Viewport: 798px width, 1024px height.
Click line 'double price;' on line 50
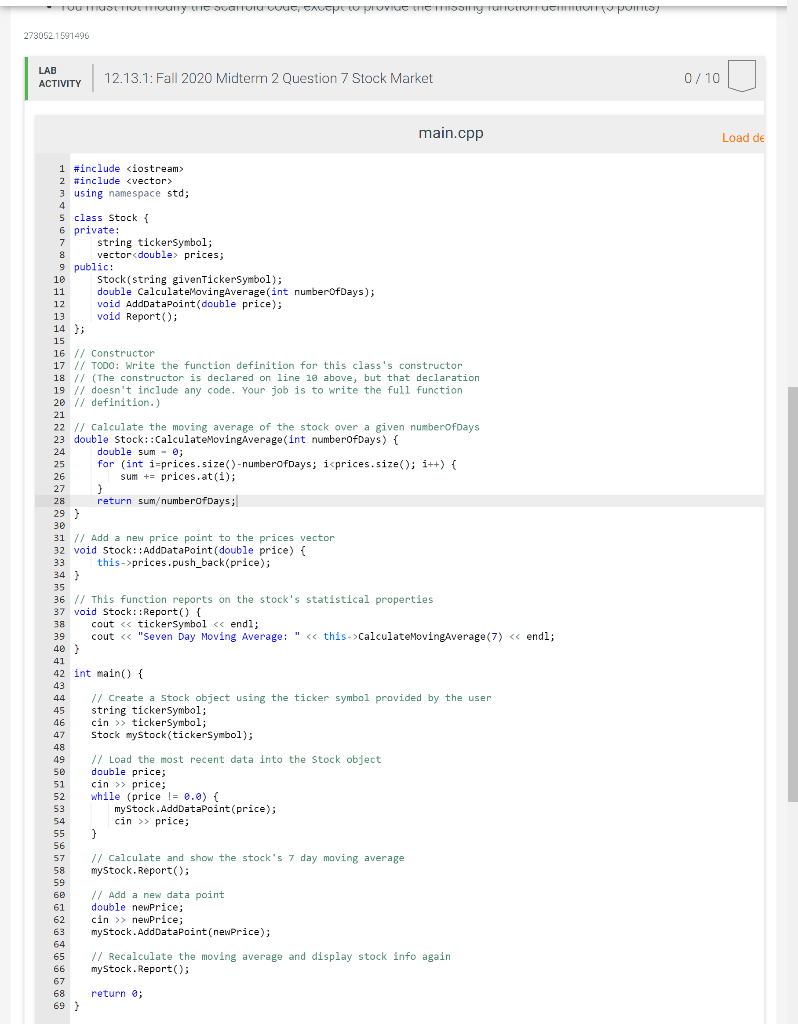(x=129, y=772)
